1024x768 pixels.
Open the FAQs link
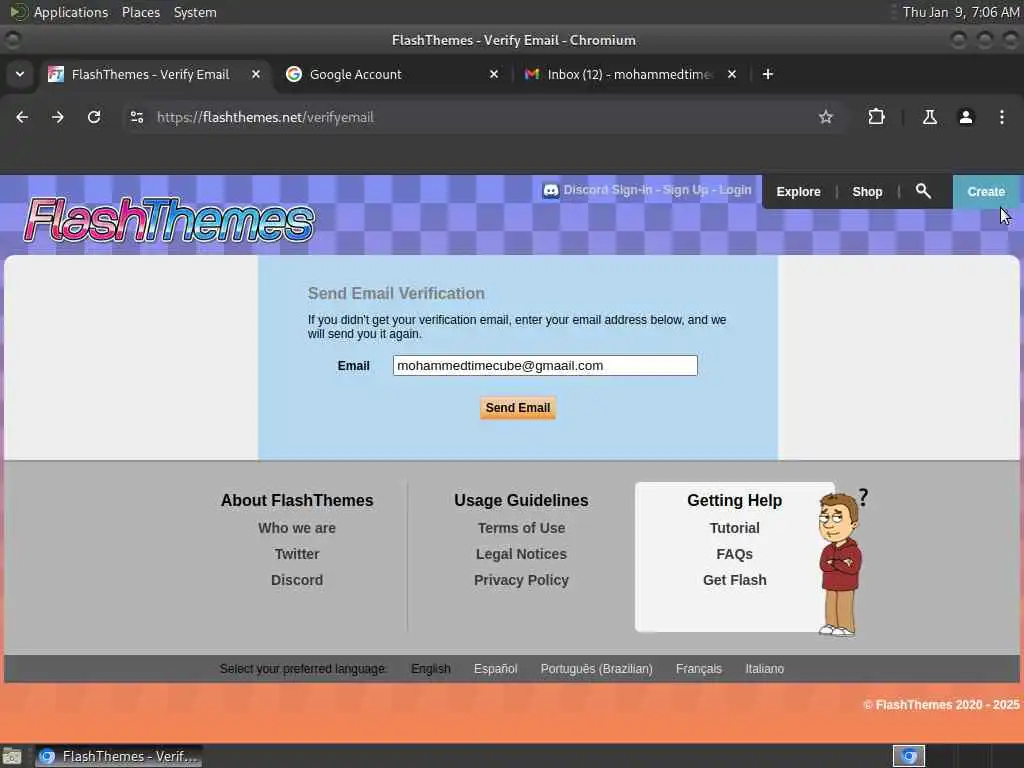pyautogui.click(x=734, y=554)
